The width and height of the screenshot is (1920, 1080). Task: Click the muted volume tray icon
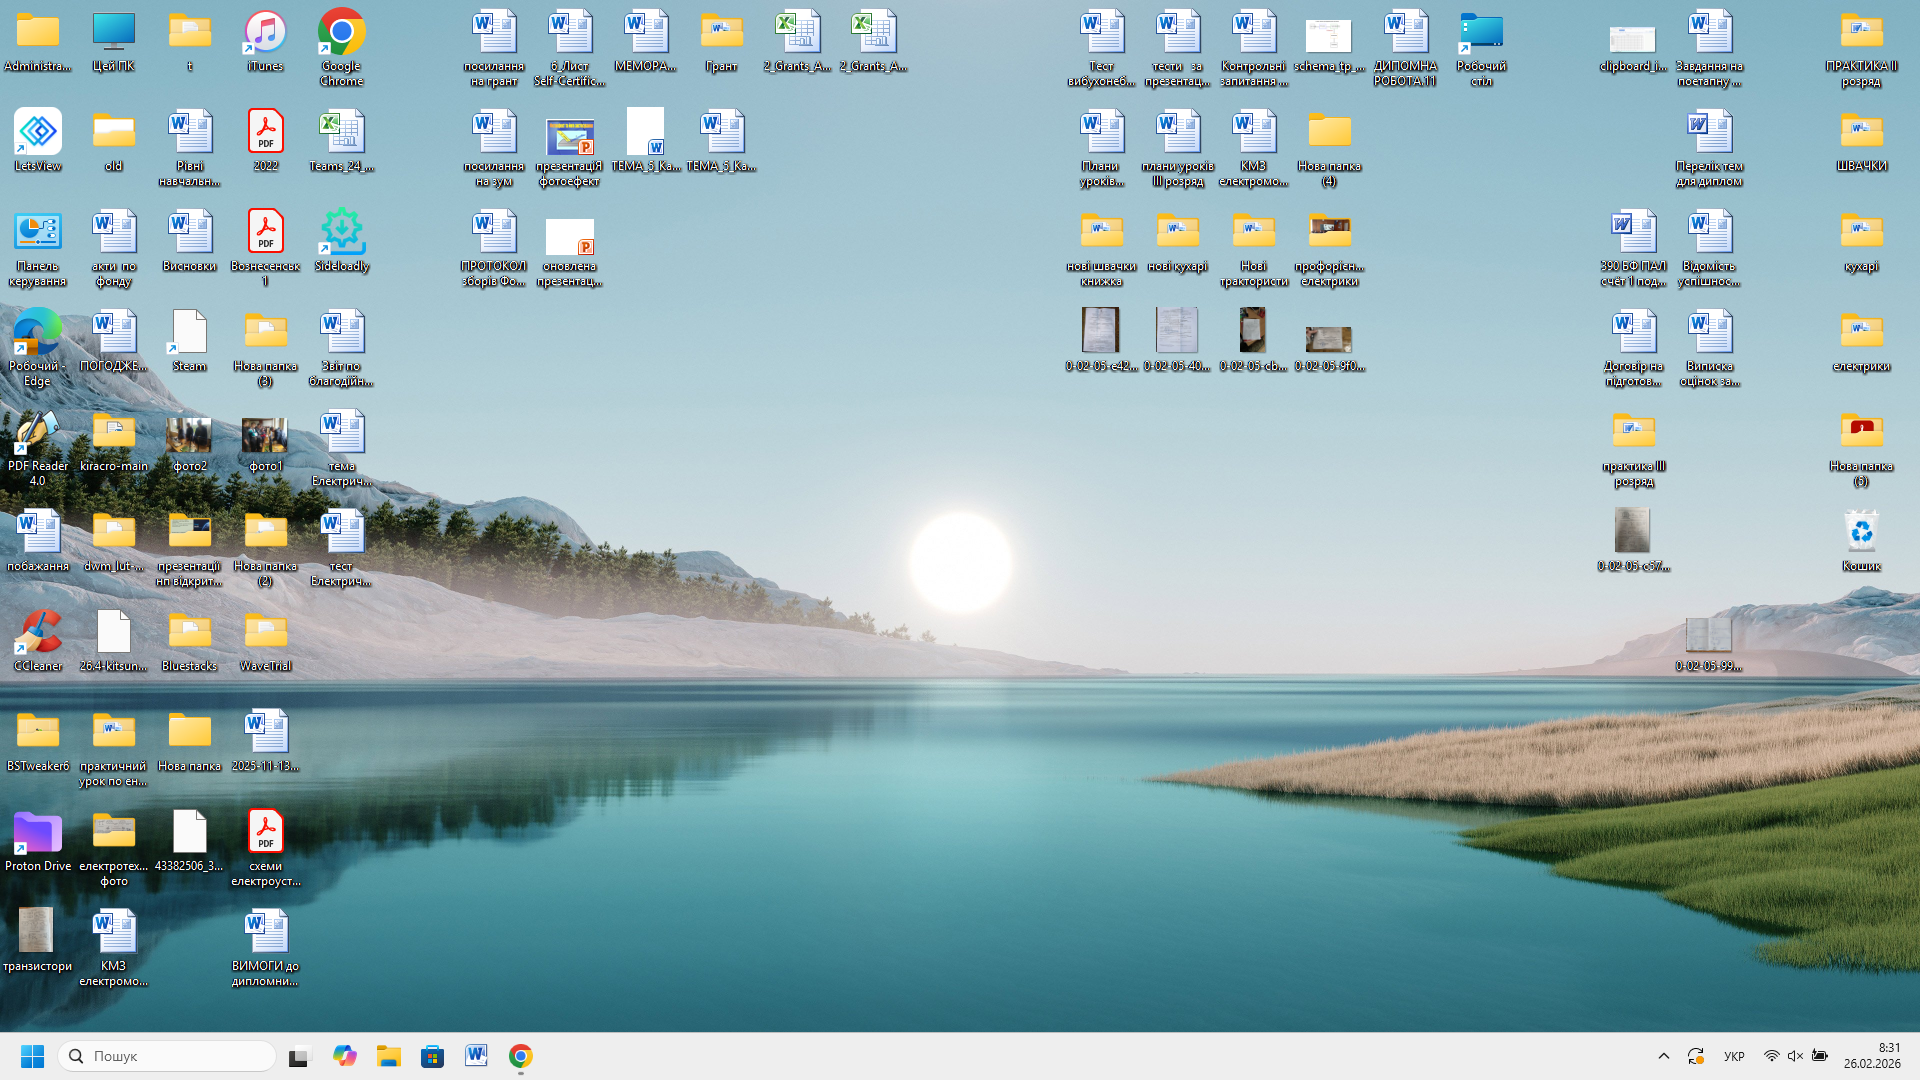point(1795,1056)
